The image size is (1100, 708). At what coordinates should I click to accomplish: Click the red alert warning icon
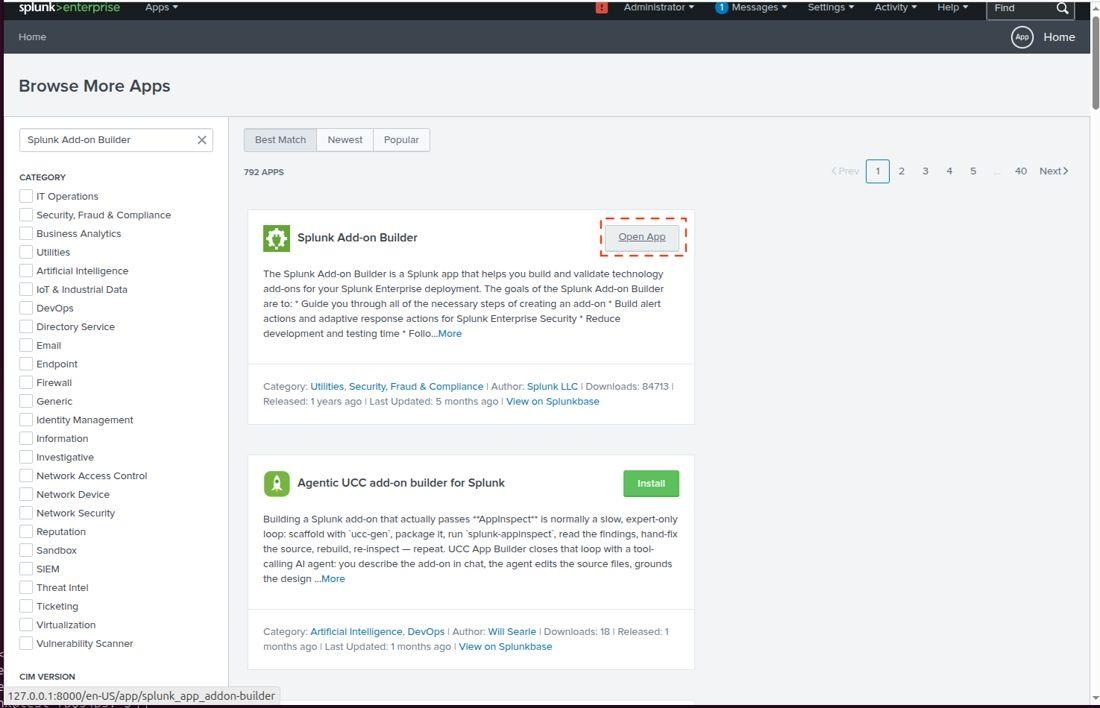click(x=601, y=8)
